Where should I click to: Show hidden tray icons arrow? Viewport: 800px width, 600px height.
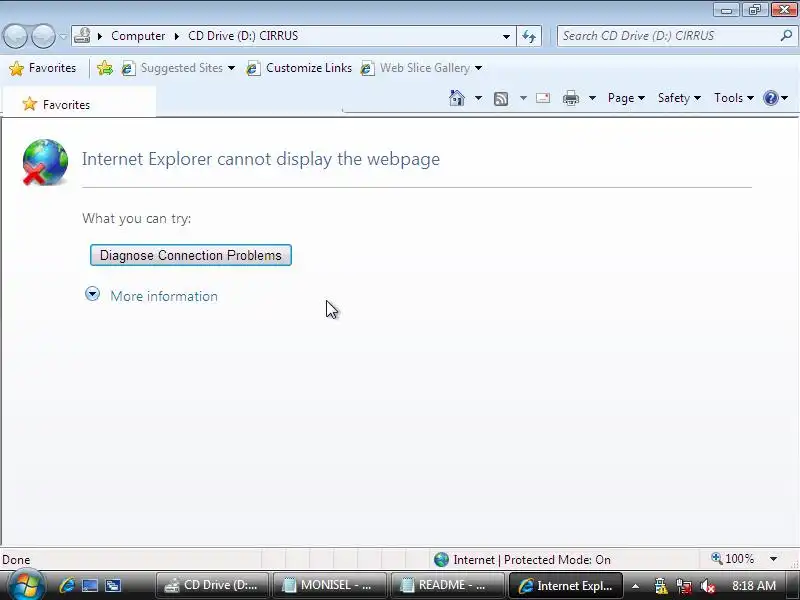pyautogui.click(x=635, y=586)
